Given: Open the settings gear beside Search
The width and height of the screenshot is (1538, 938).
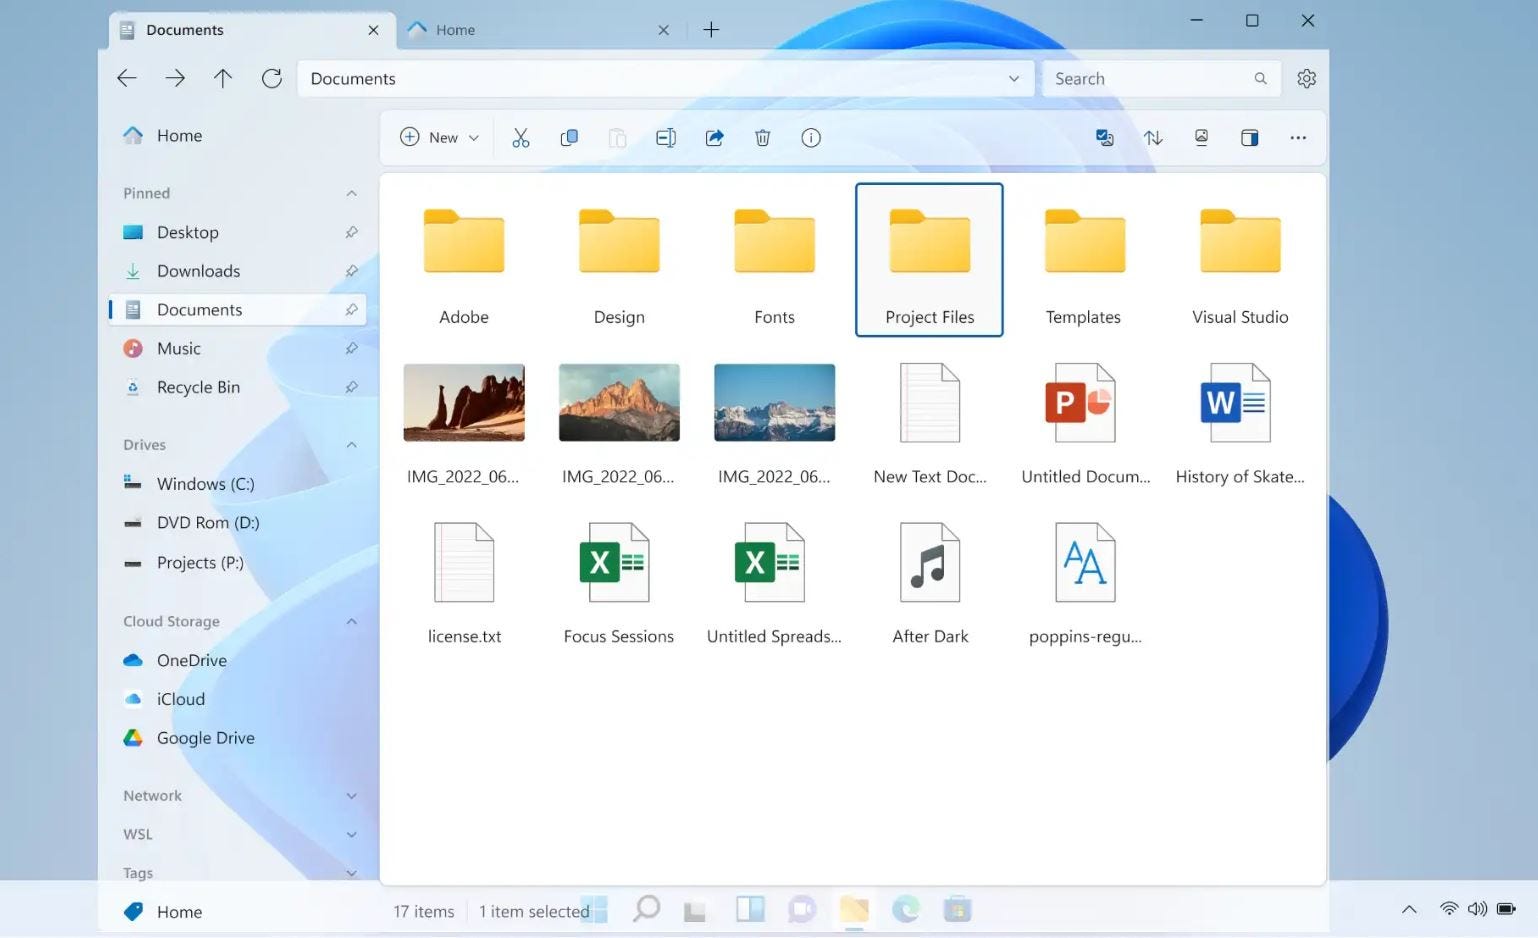Looking at the screenshot, I should 1306,78.
